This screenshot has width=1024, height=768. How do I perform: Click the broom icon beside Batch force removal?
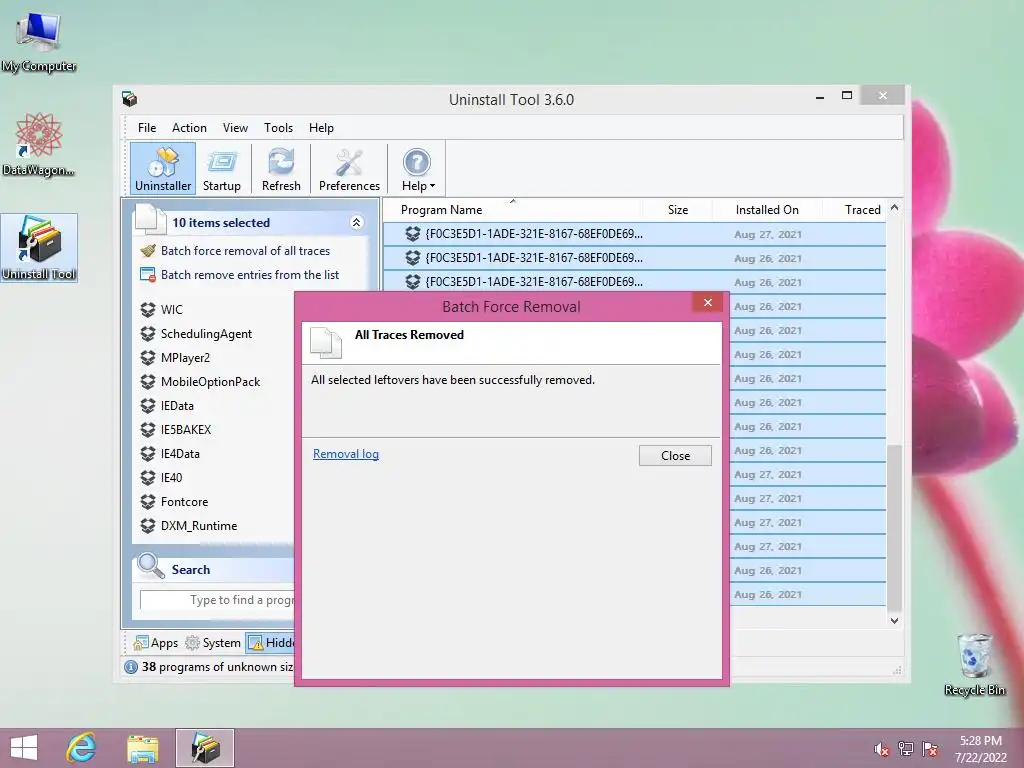point(148,251)
